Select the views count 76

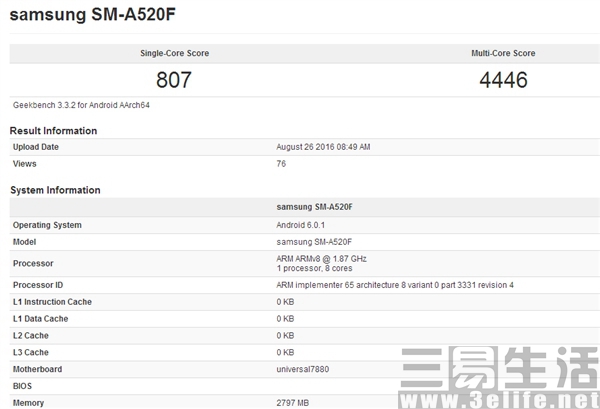point(281,164)
